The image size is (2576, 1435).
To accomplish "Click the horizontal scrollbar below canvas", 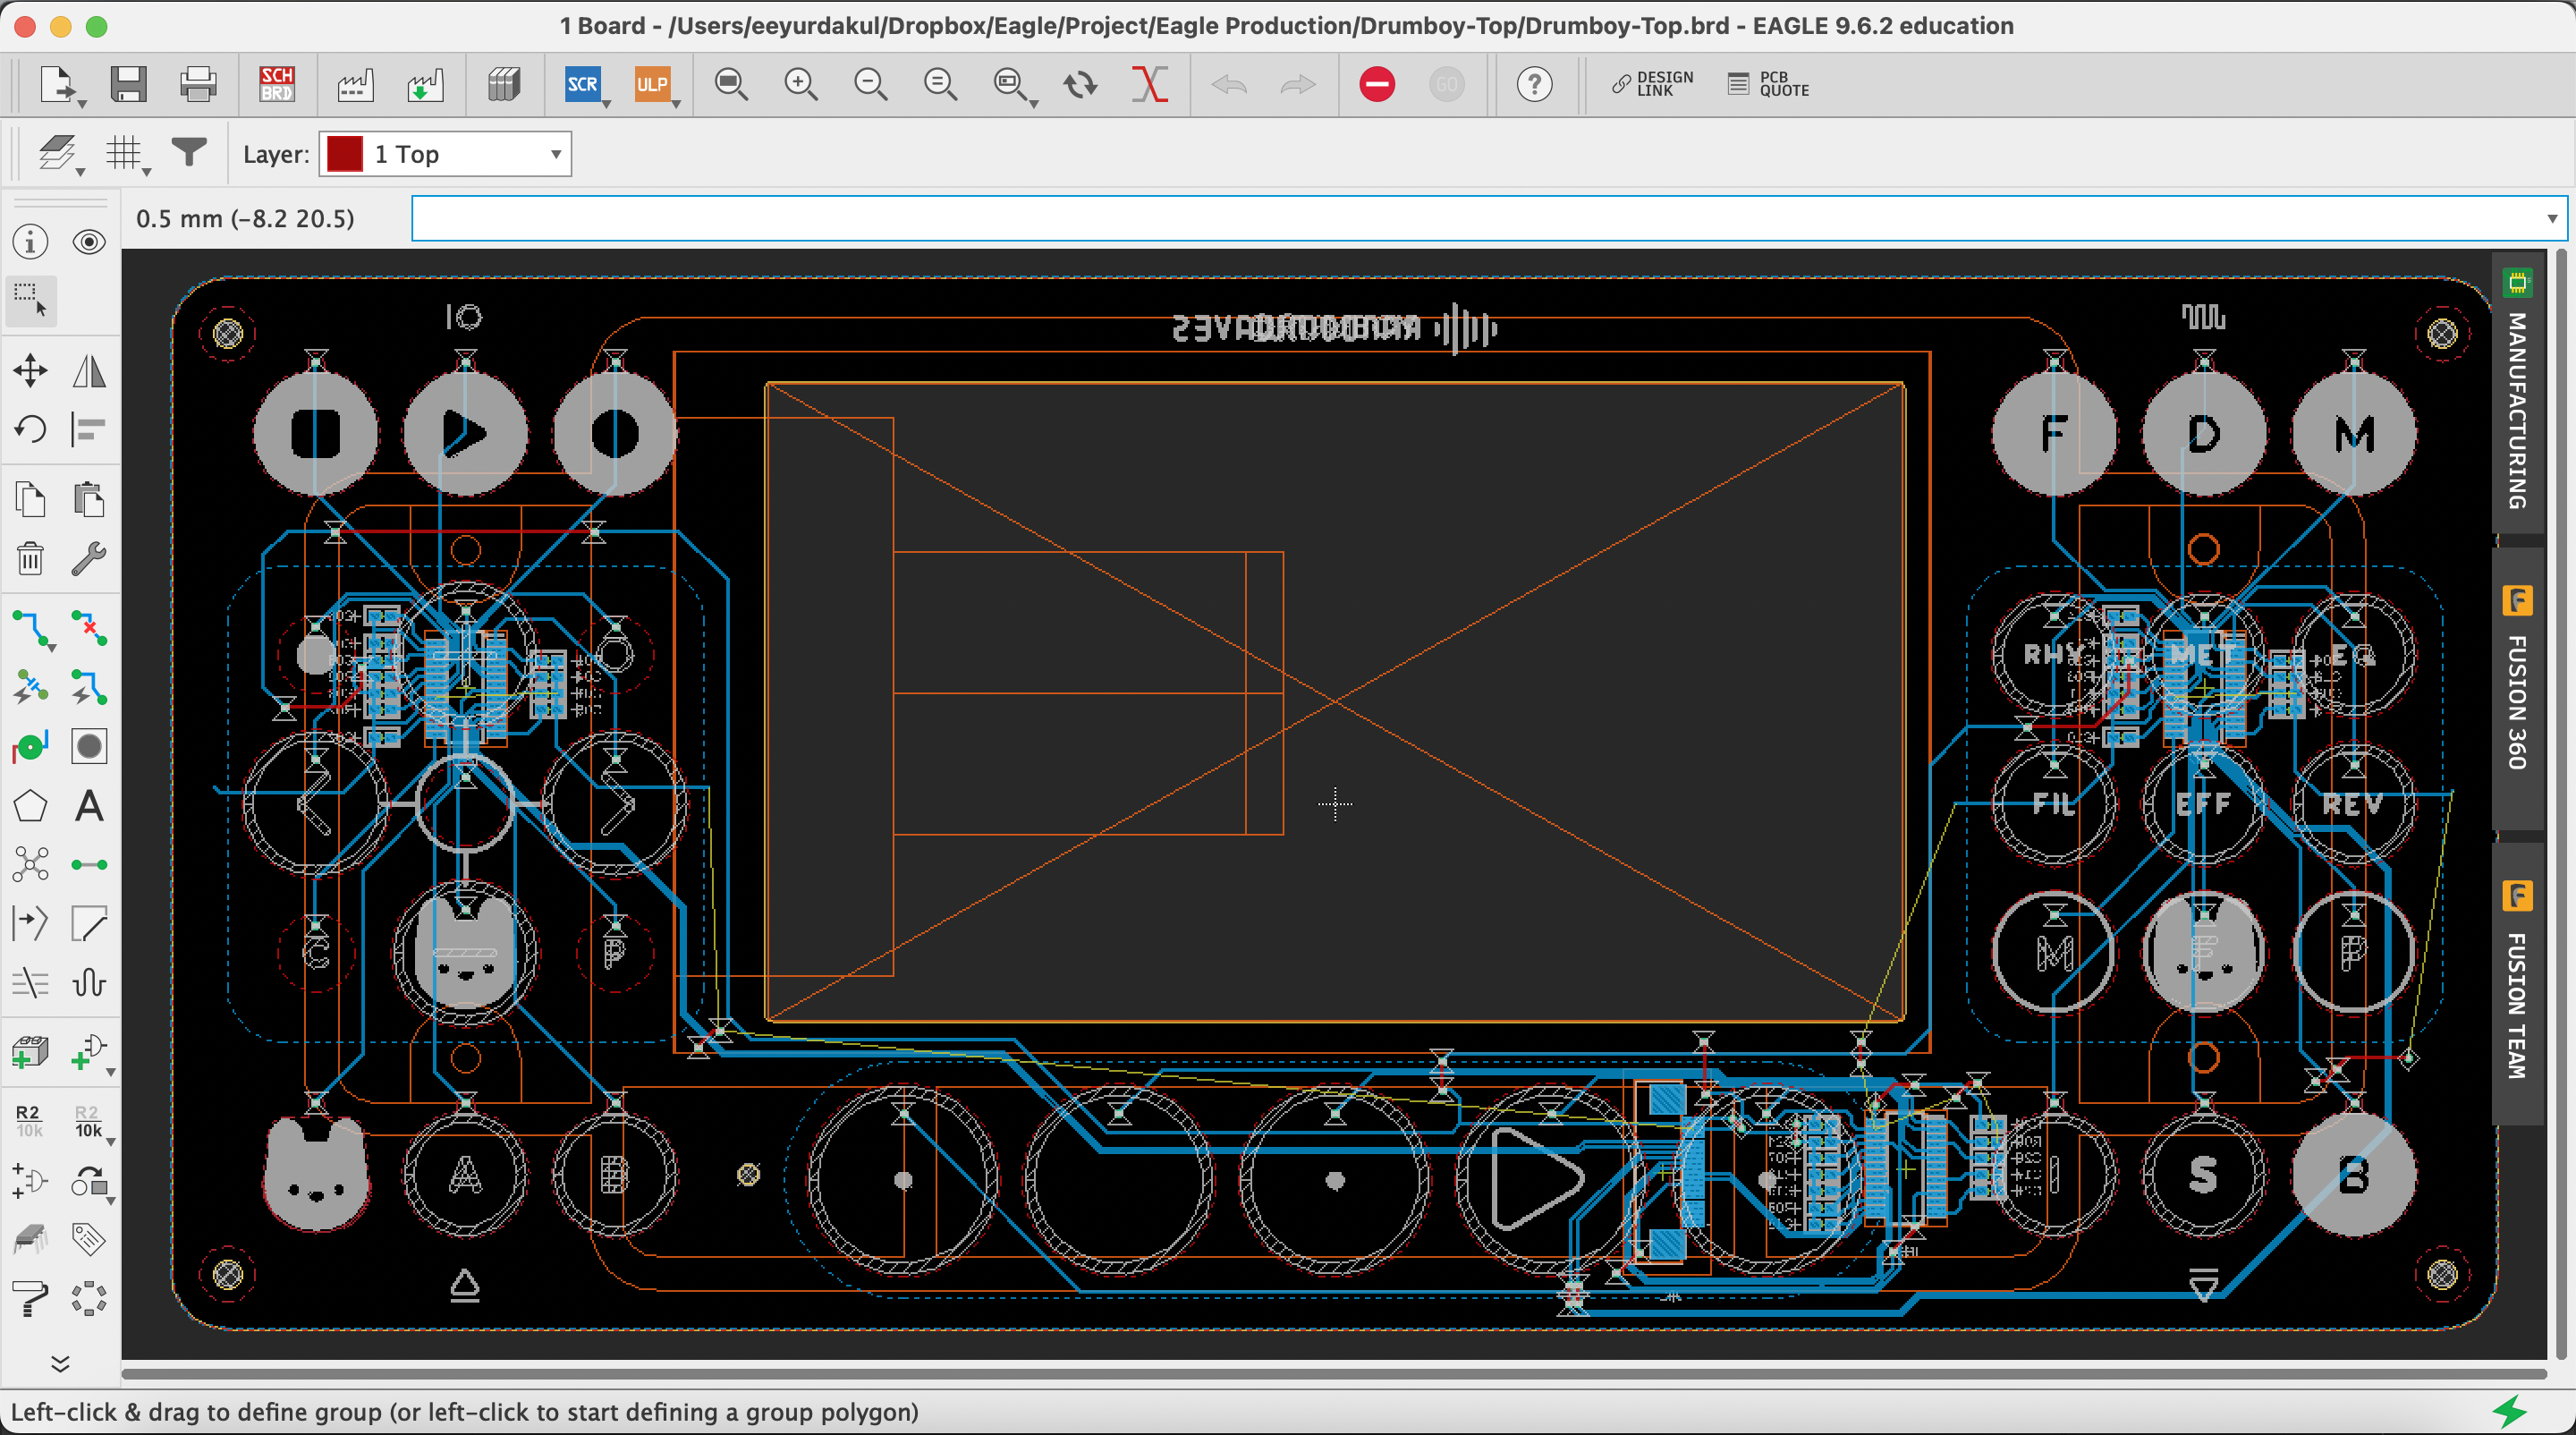I will (x=1333, y=1374).
